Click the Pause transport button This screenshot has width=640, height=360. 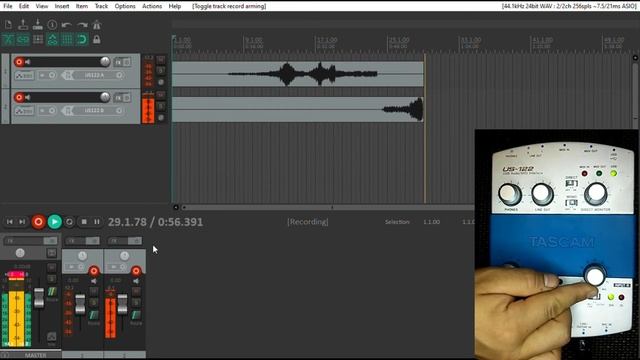click(x=97, y=222)
